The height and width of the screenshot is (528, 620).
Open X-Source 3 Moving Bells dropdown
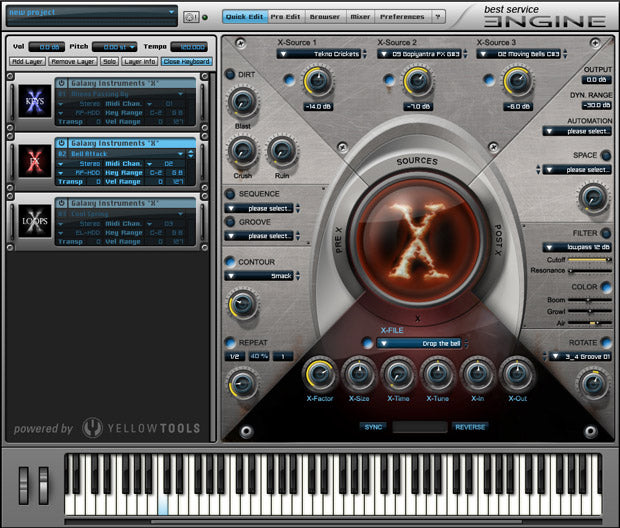click(x=519, y=54)
